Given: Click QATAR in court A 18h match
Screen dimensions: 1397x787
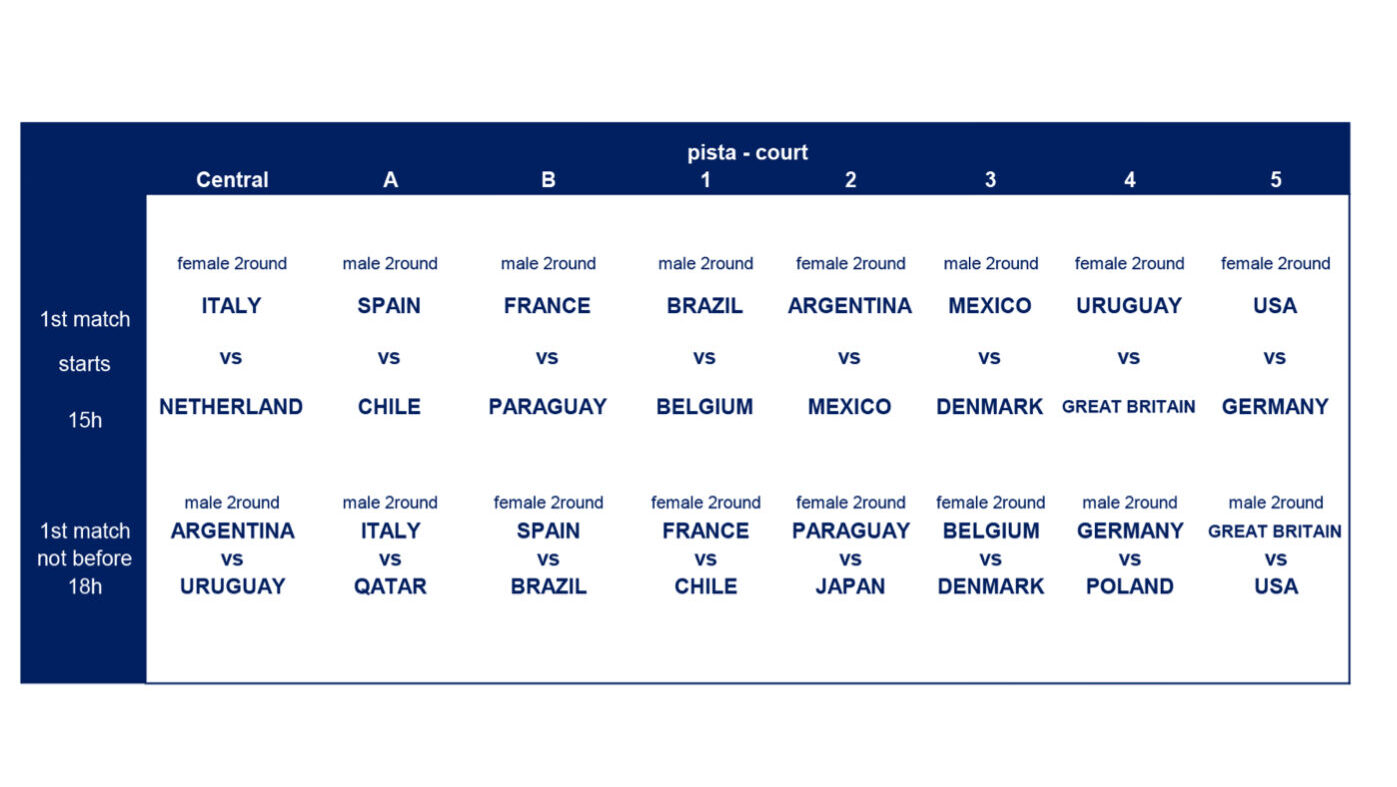Looking at the screenshot, I should (x=390, y=587).
